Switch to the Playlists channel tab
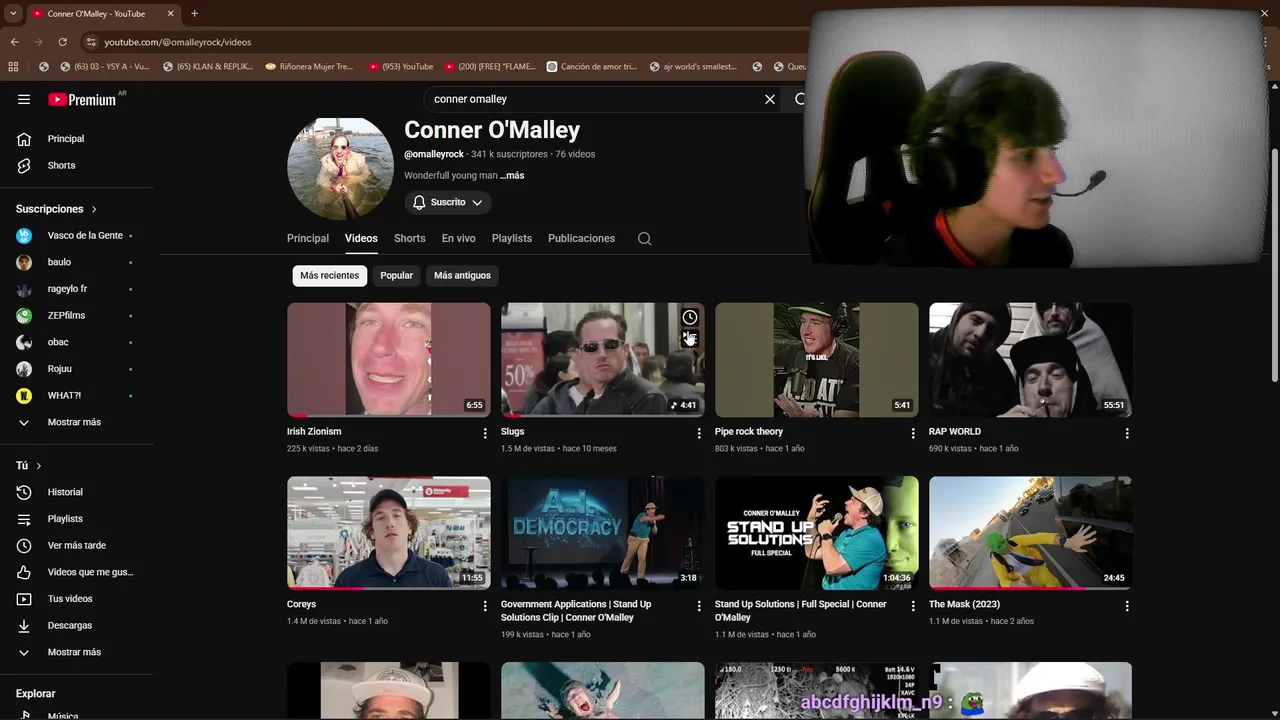 tap(511, 238)
